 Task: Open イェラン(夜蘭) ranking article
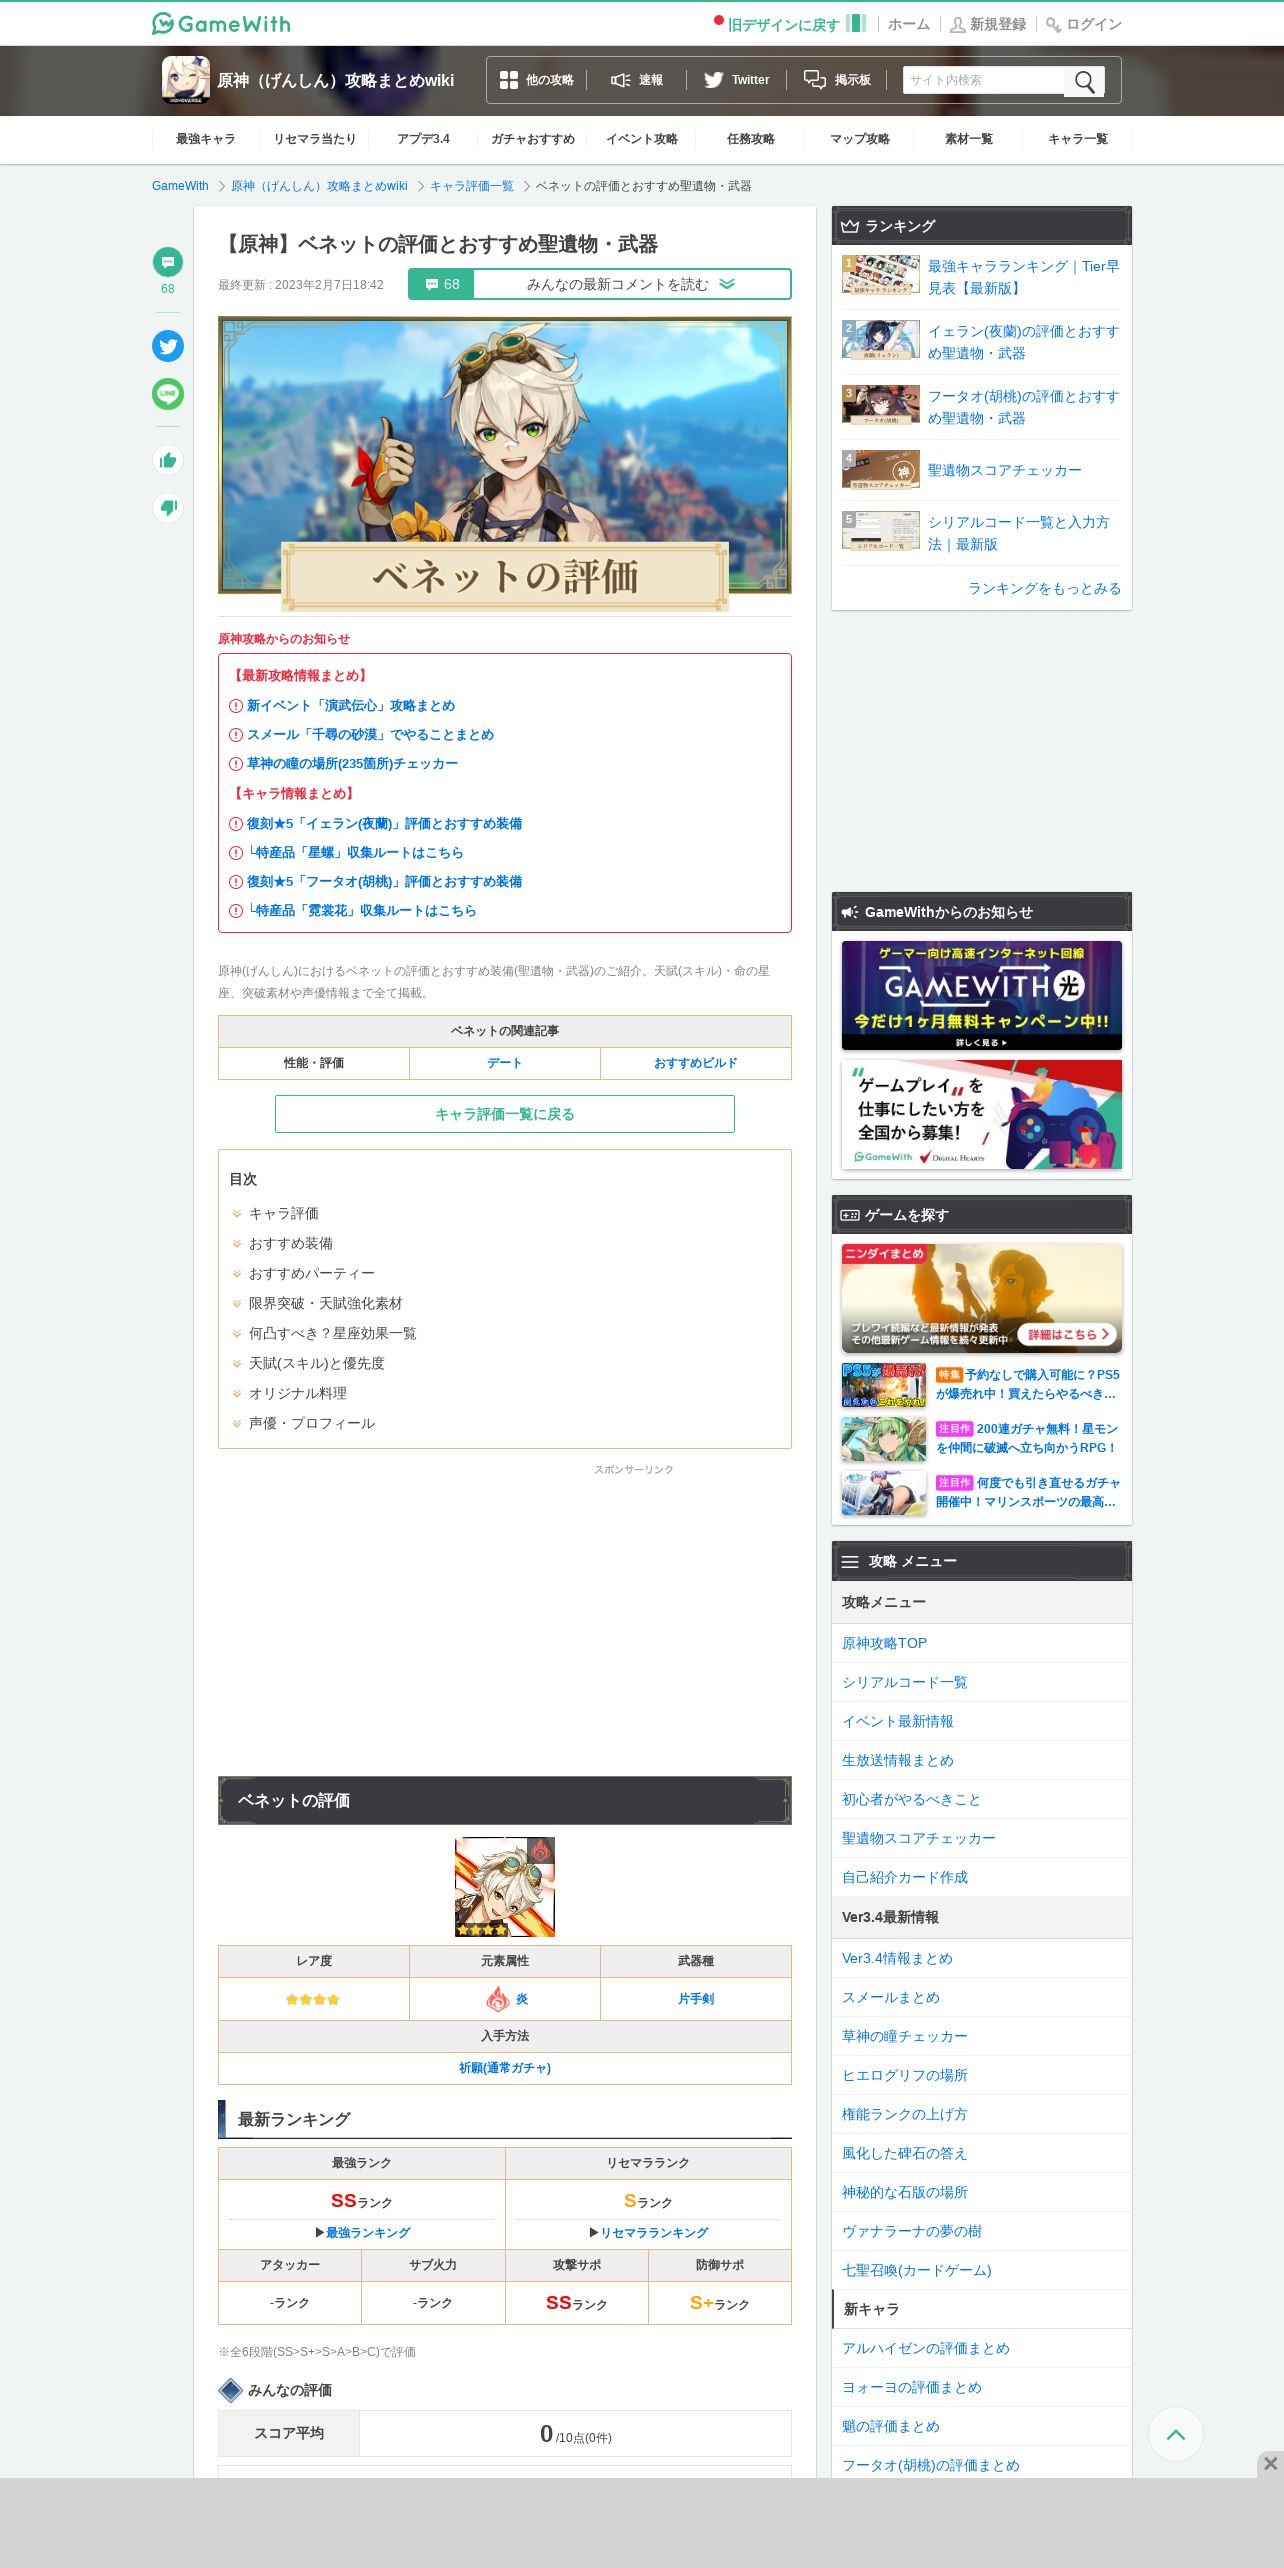coord(1023,342)
